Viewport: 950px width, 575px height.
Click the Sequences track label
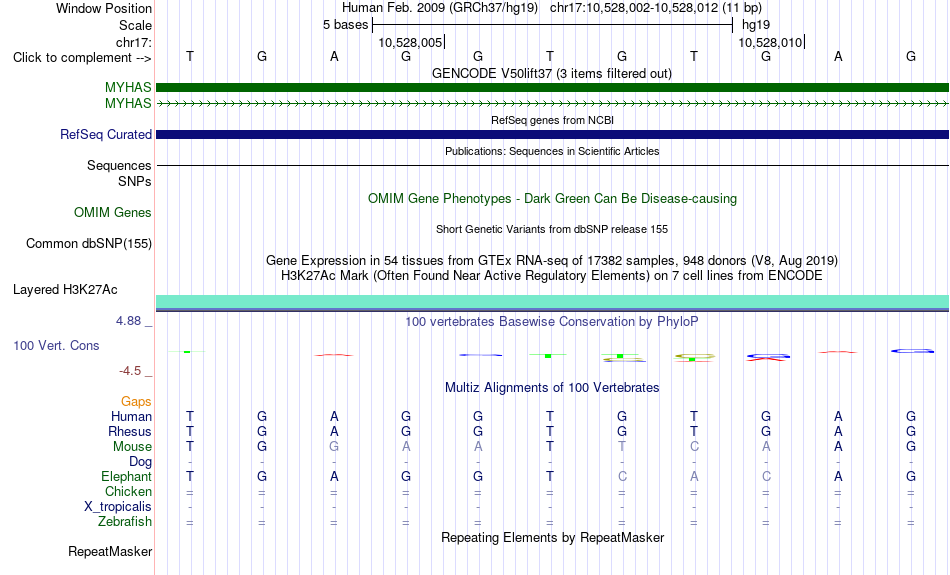[119, 165]
